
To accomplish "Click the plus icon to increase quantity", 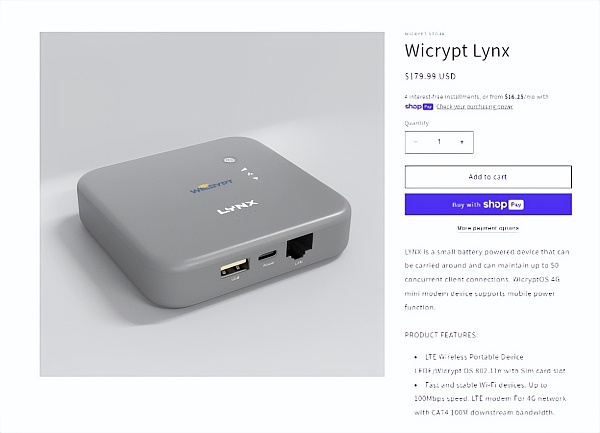I will [x=462, y=142].
